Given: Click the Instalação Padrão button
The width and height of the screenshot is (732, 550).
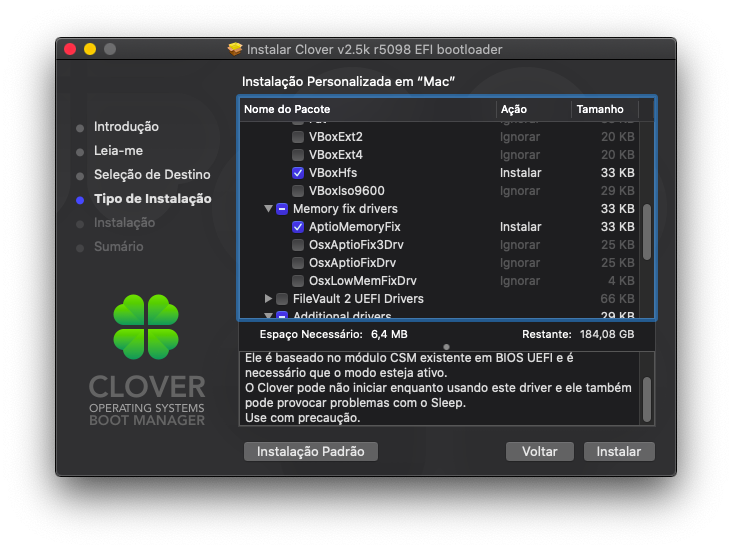Looking at the screenshot, I should pyautogui.click(x=311, y=451).
